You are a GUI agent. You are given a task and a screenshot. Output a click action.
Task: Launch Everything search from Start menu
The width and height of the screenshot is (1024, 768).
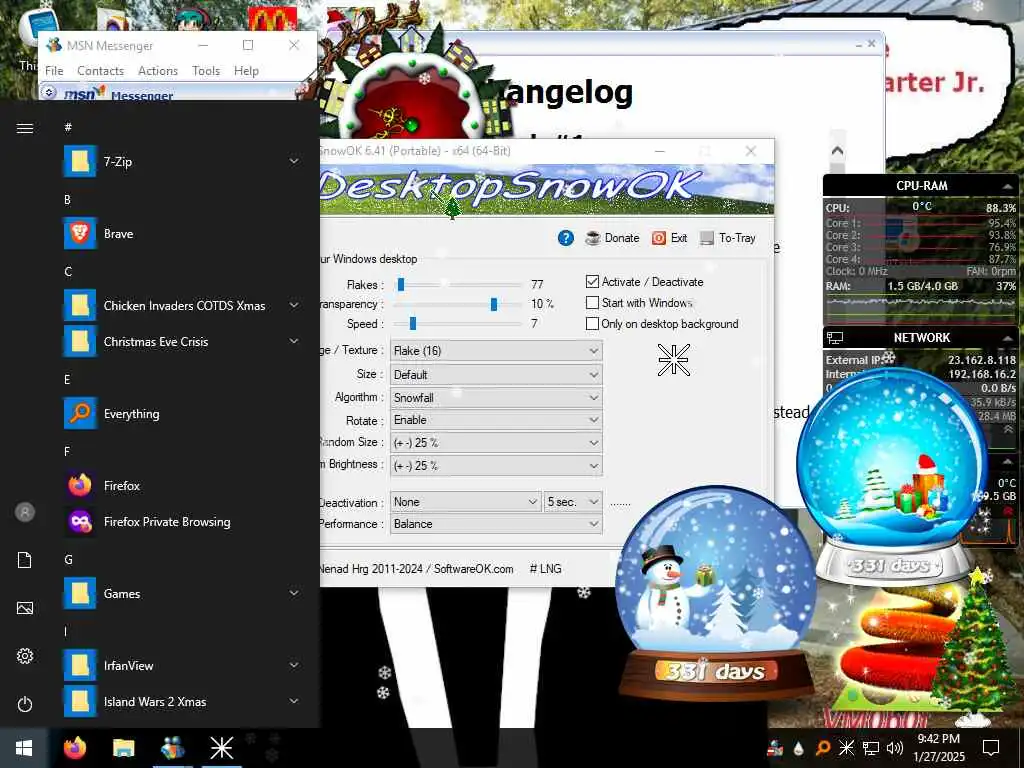[x=182, y=414]
